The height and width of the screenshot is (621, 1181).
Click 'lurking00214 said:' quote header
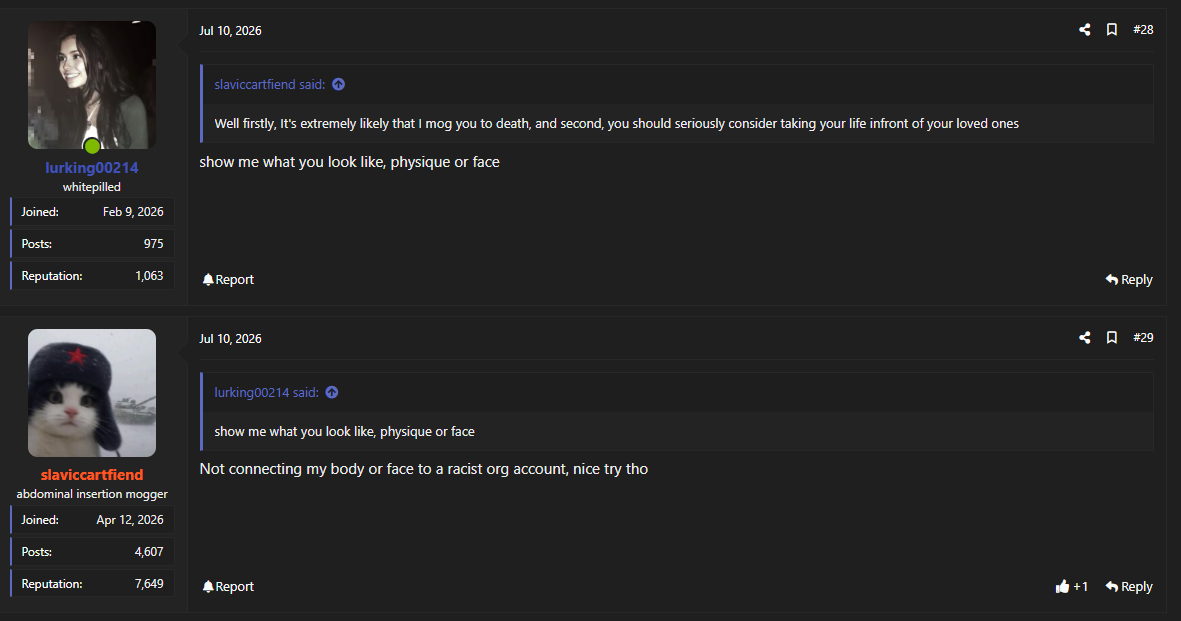267,393
